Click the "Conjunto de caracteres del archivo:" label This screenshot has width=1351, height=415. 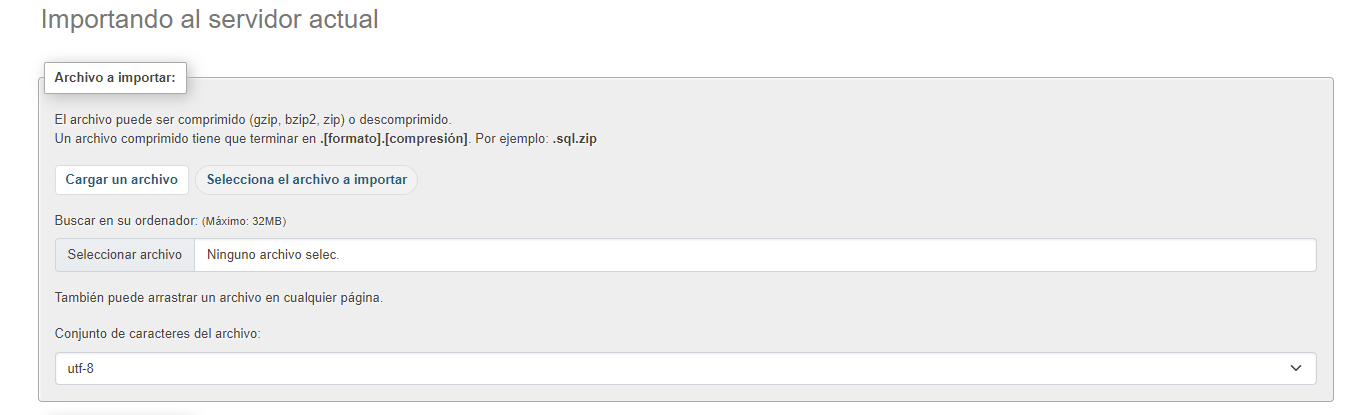coord(158,333)
